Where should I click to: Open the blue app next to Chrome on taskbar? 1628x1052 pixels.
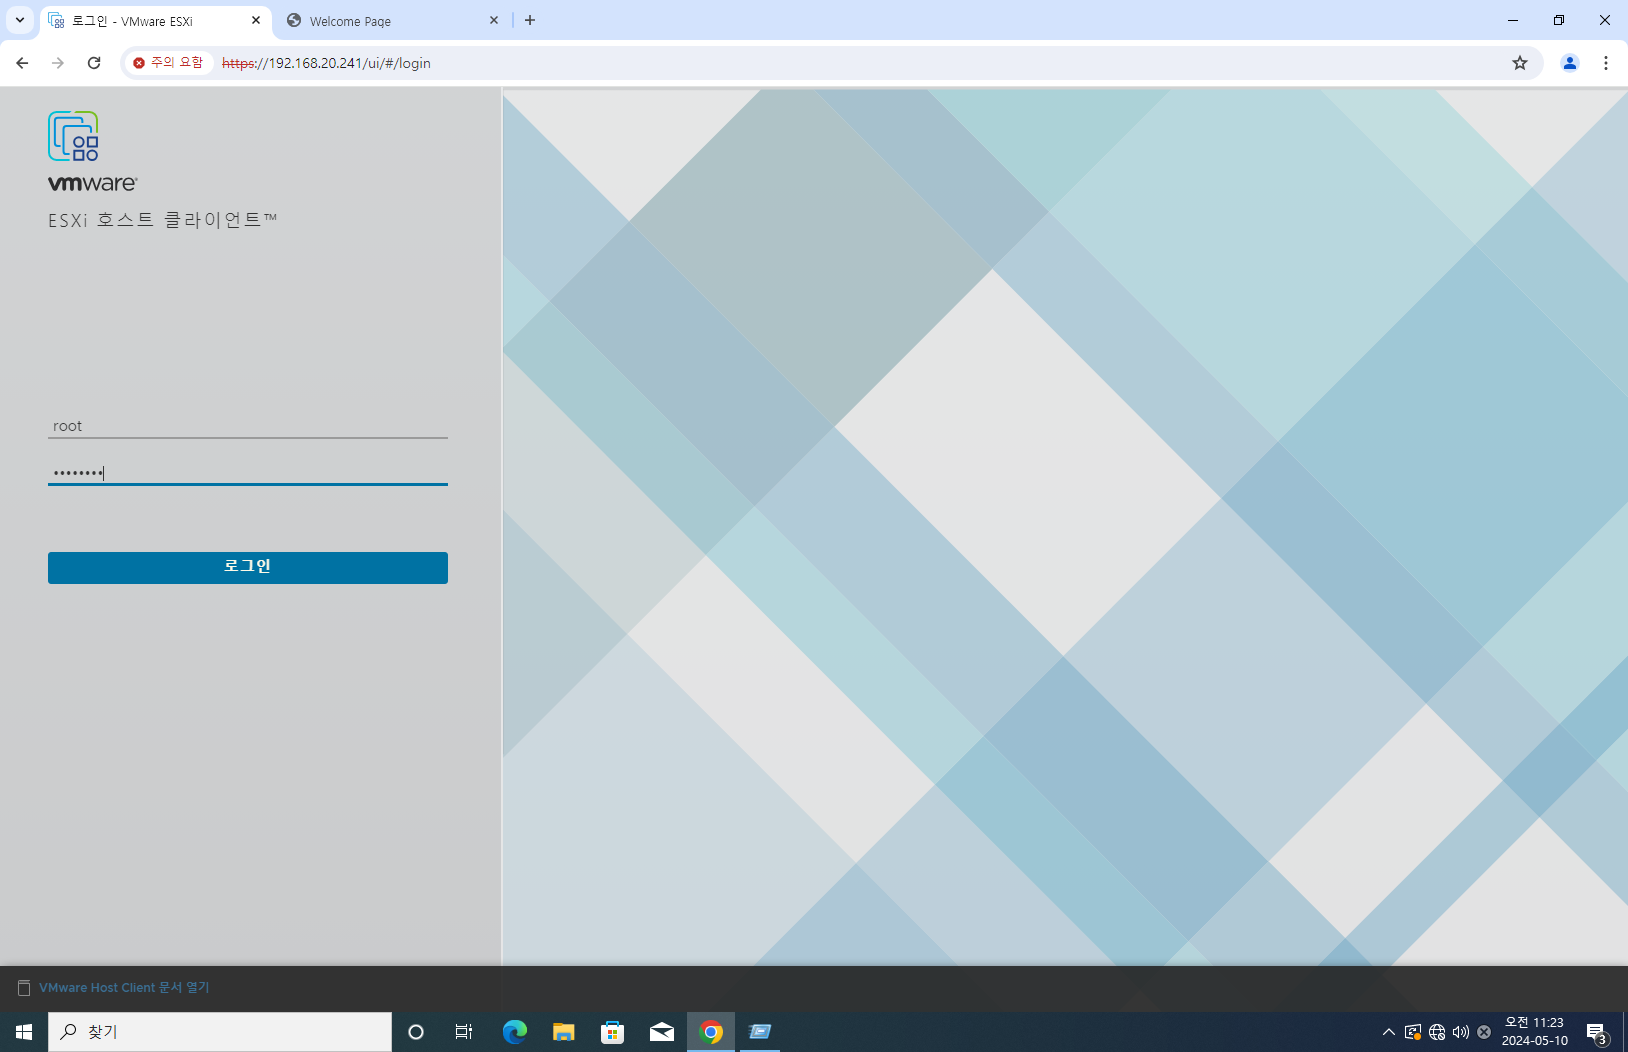[x=760, y=1032]
